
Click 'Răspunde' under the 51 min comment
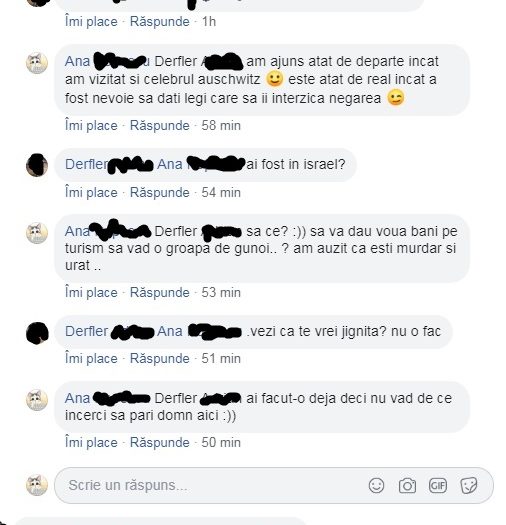click(159, 359)
